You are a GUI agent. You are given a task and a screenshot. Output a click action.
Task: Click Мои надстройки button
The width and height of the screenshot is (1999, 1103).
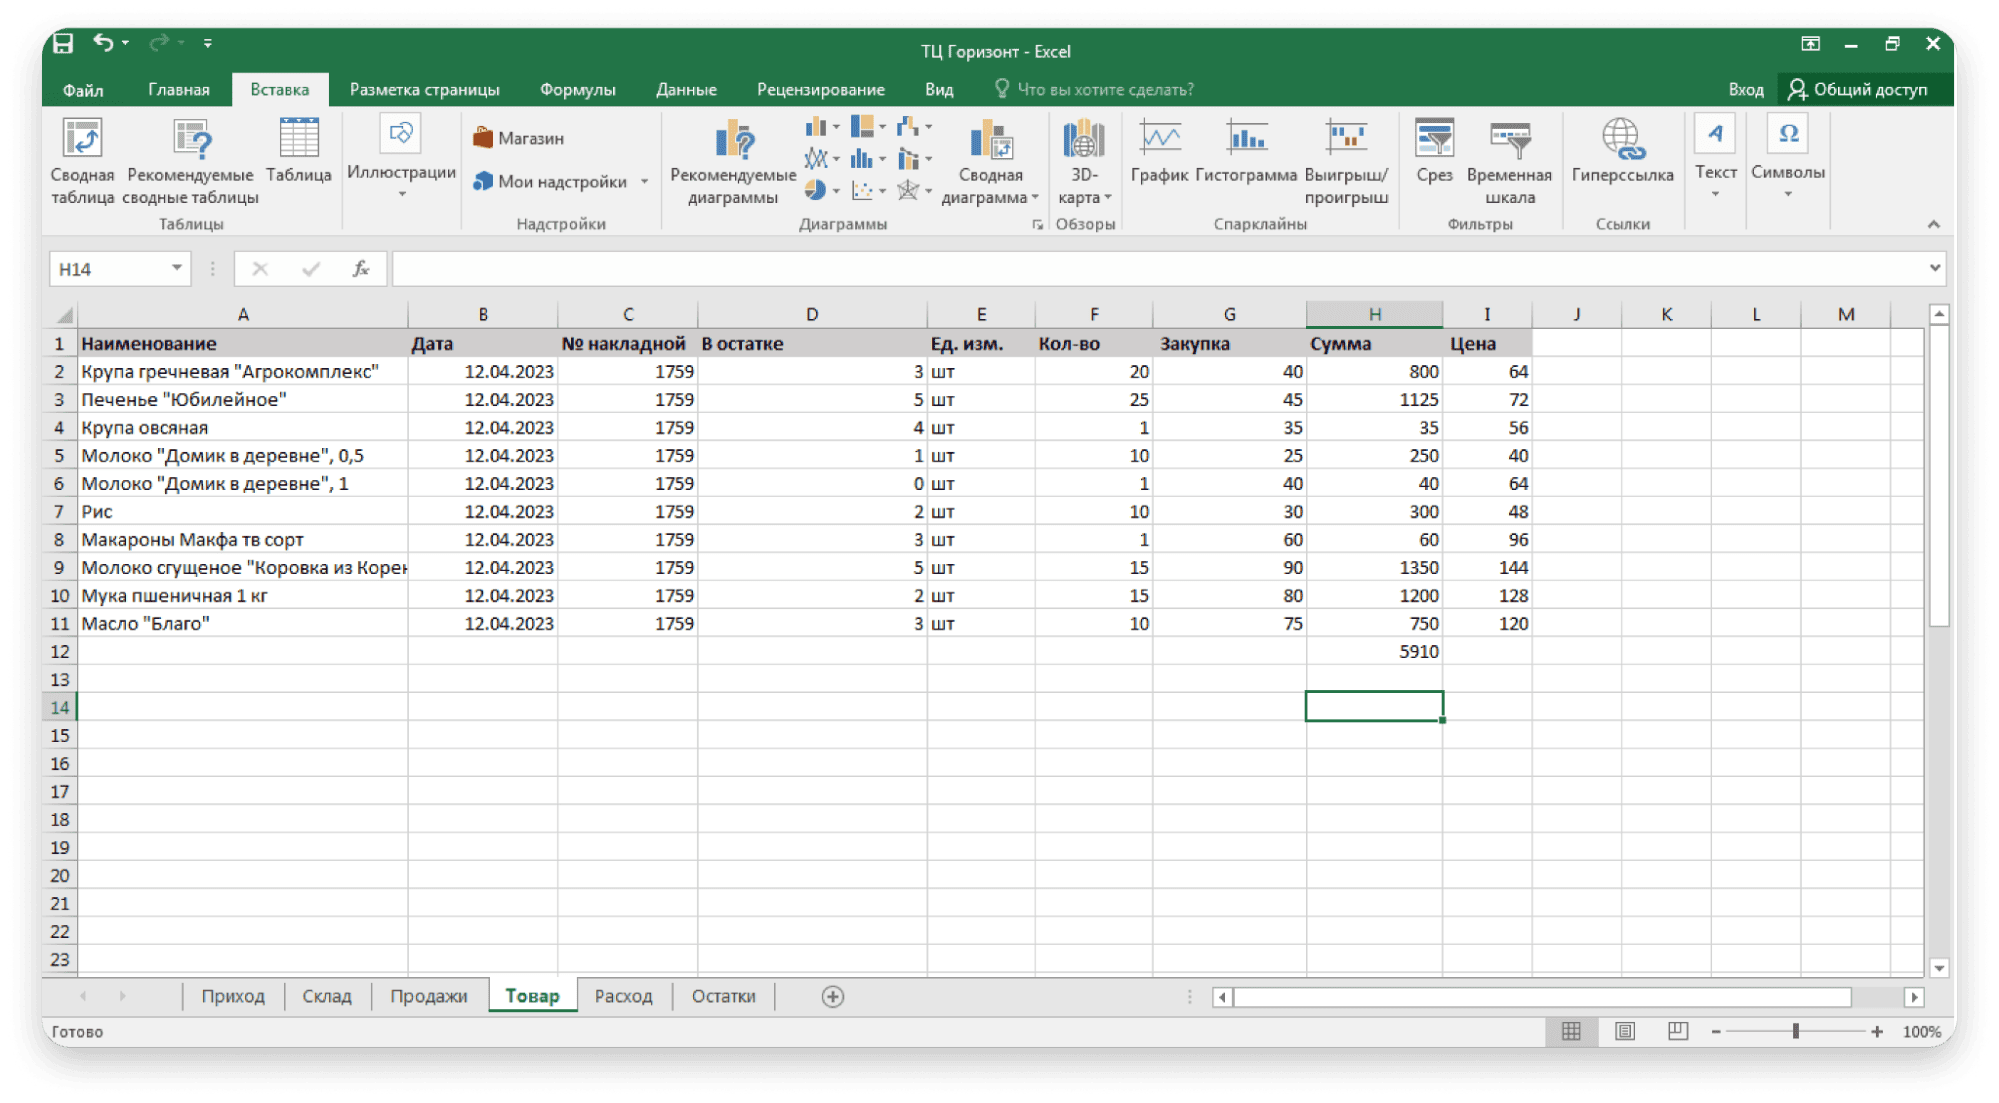(x=550, y=181)
